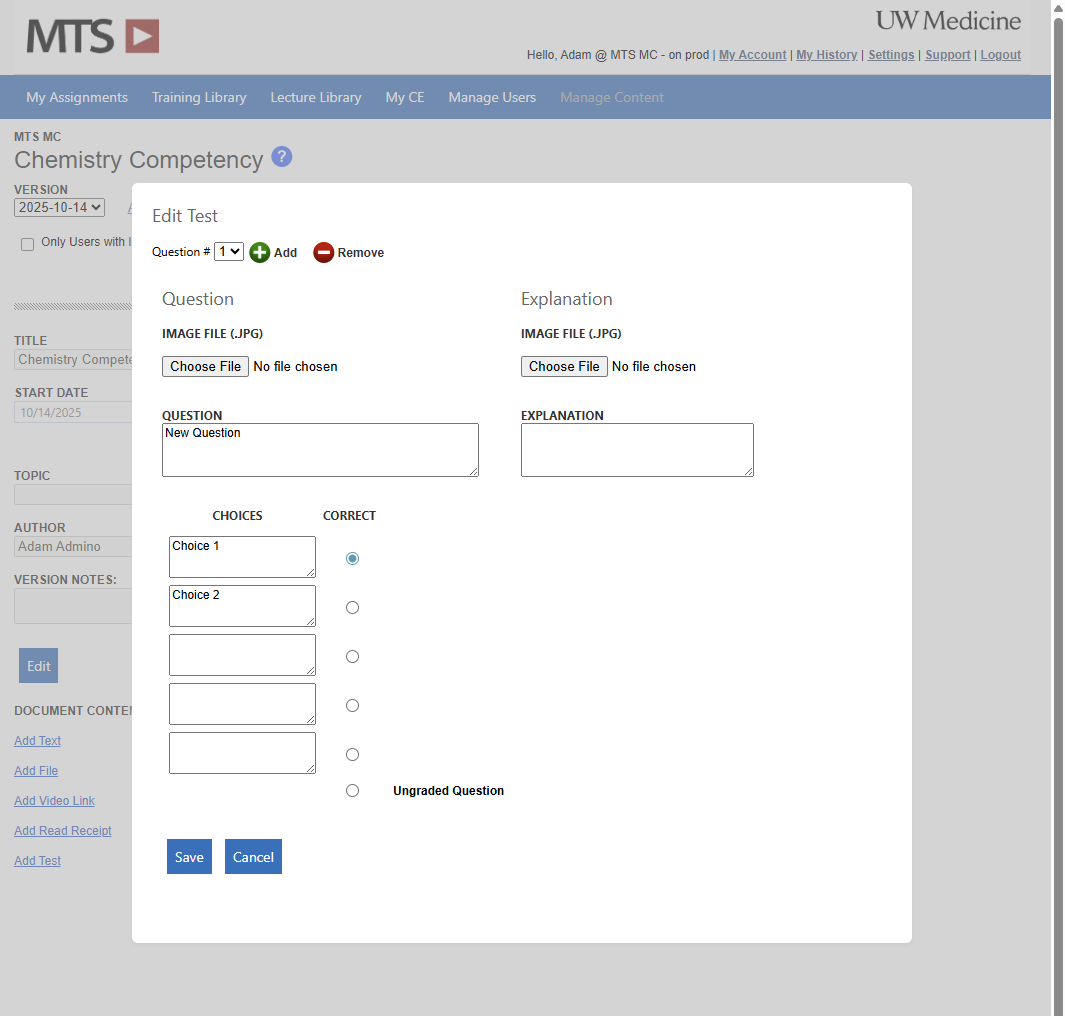1065x1016 pixels.
Task: Click inside the Explanation text area
Action: (637, 449)
